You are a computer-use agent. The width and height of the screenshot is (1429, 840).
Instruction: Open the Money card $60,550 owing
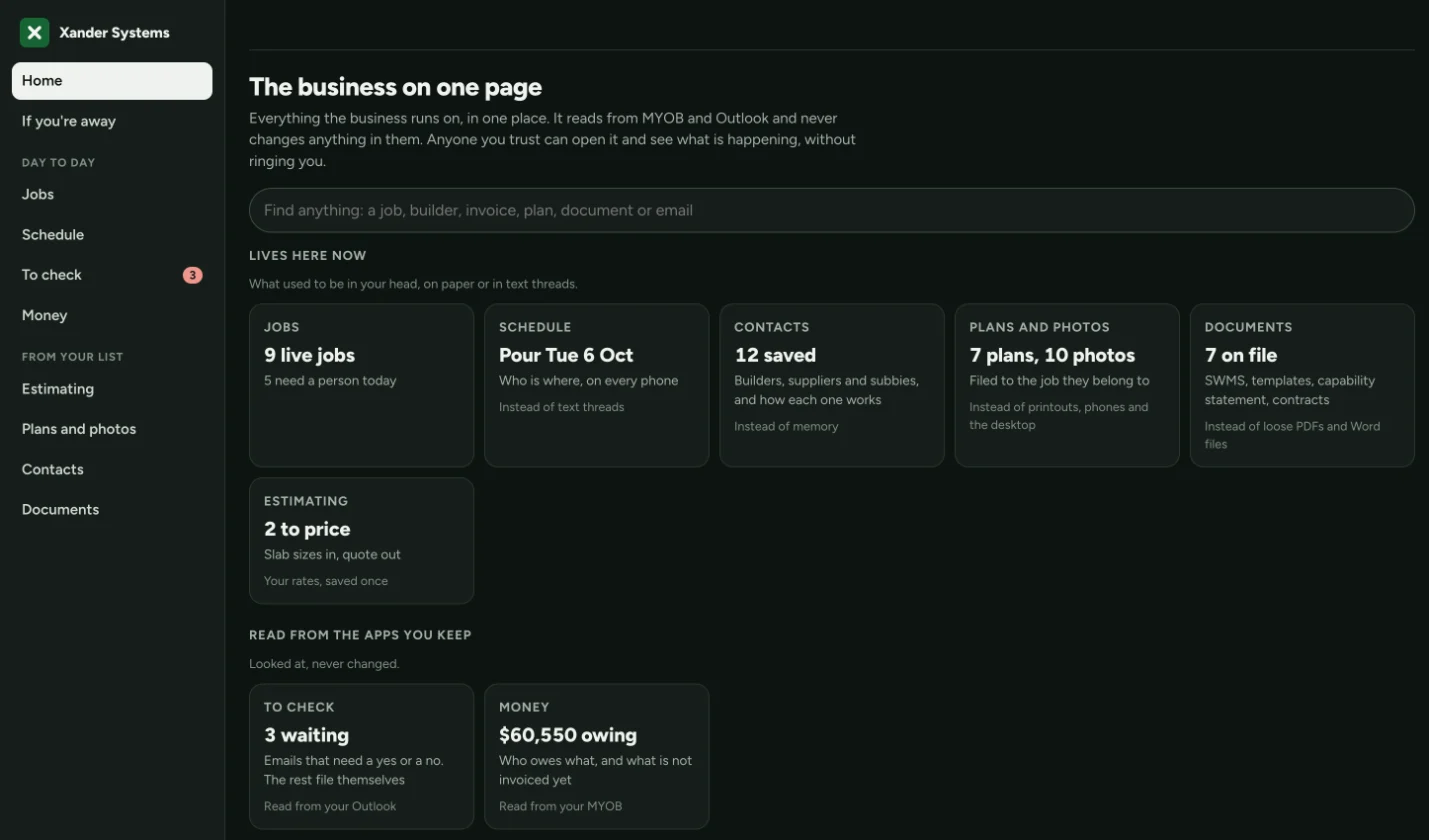click(x=597, y=756)
